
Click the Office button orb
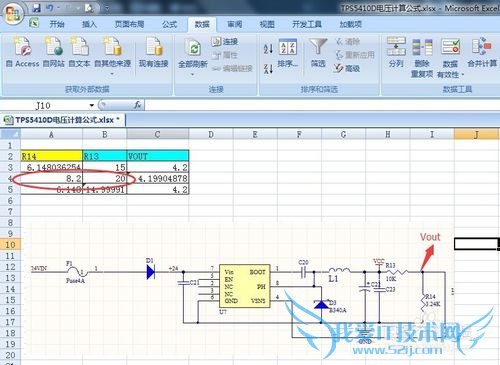[13, 13]
